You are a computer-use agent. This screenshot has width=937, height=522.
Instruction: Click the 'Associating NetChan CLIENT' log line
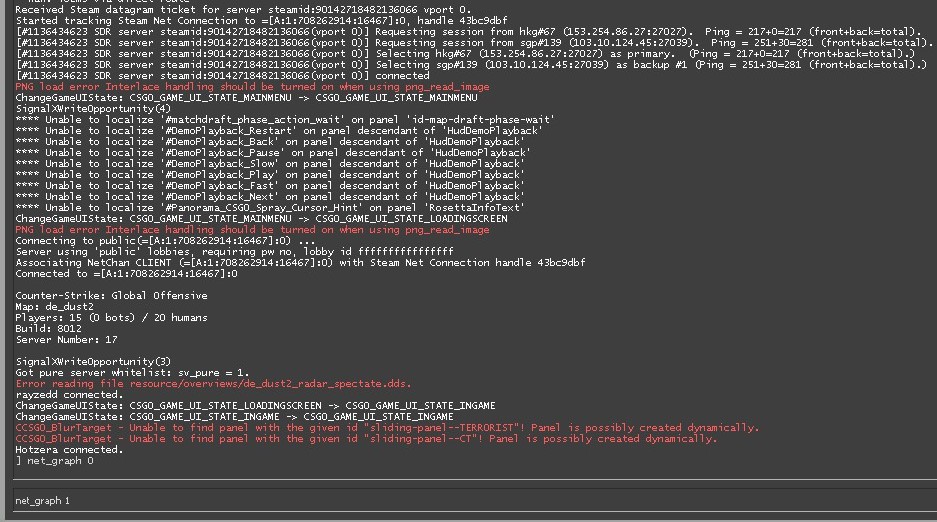point(300,263)
